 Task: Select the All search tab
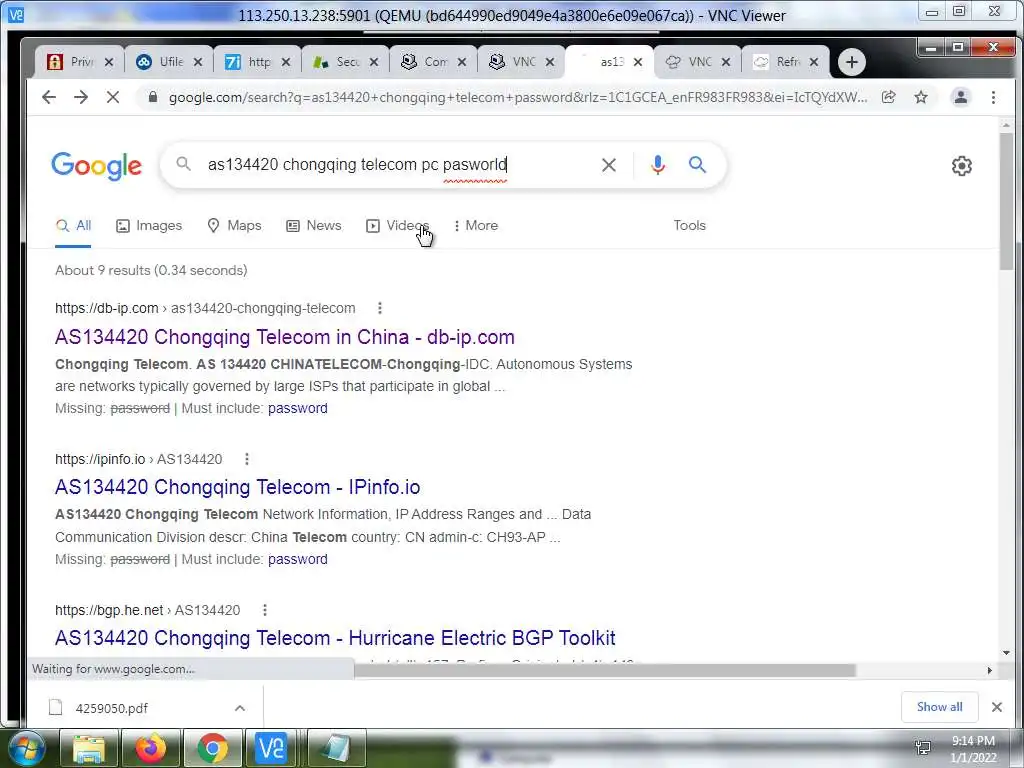pos(73,225)
